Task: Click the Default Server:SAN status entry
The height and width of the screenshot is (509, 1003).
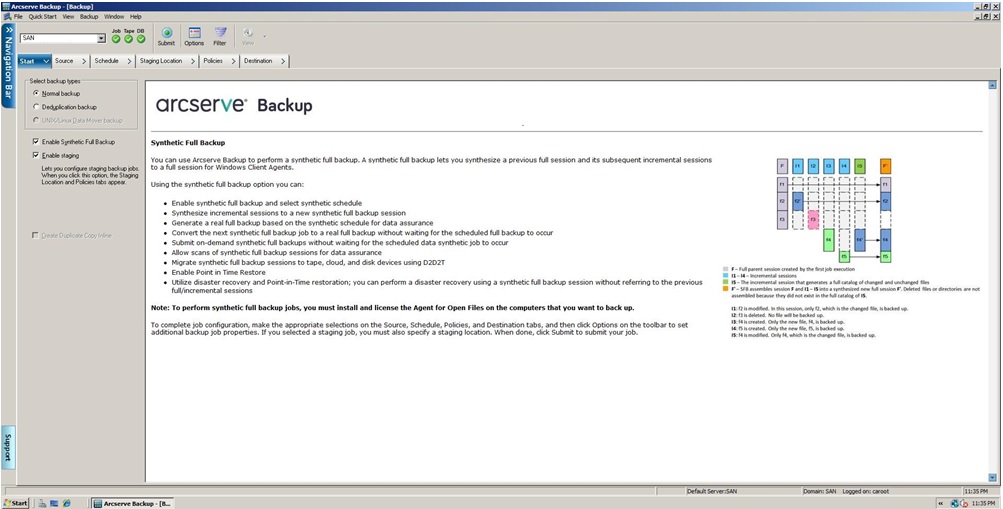Action: (712, 492)
